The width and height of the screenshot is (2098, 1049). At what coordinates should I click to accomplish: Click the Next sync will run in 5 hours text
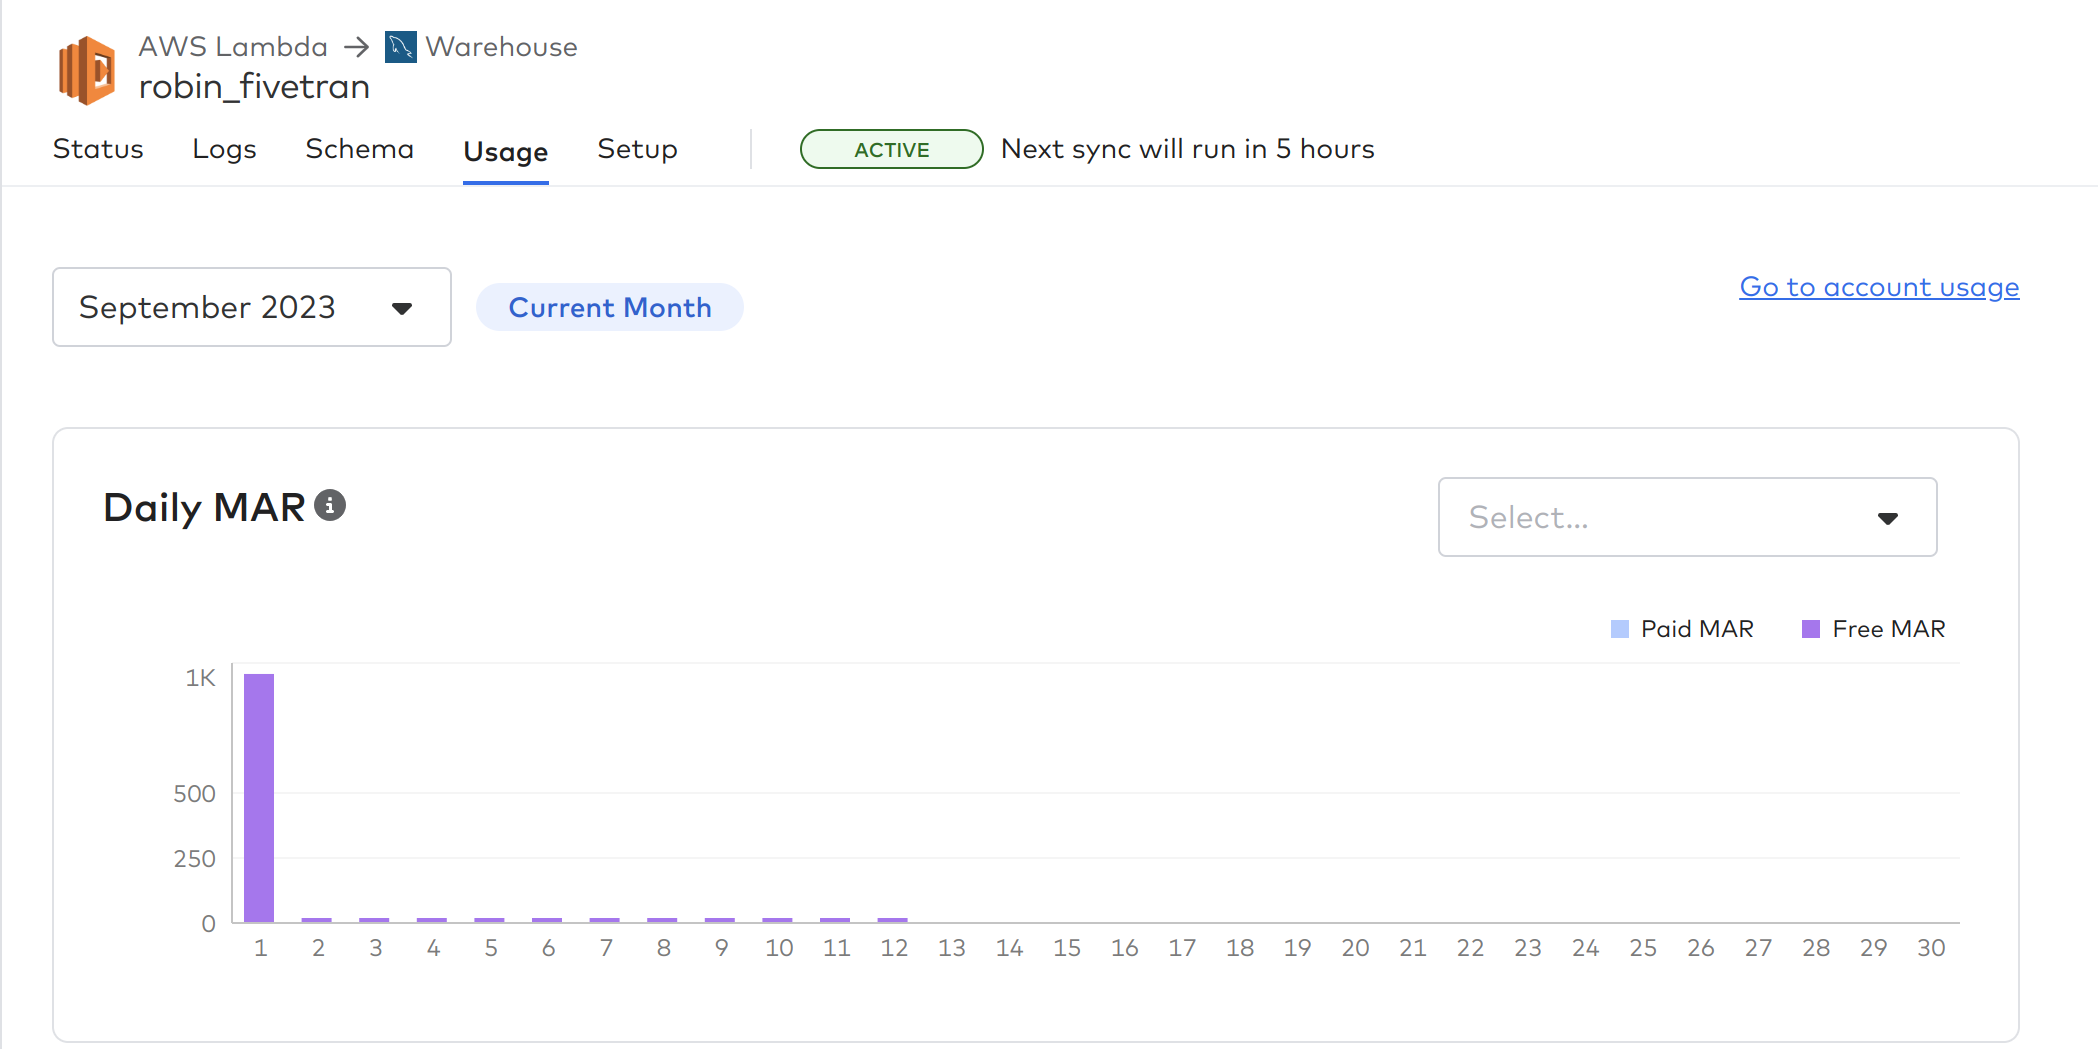click(x=1188, y=149)
